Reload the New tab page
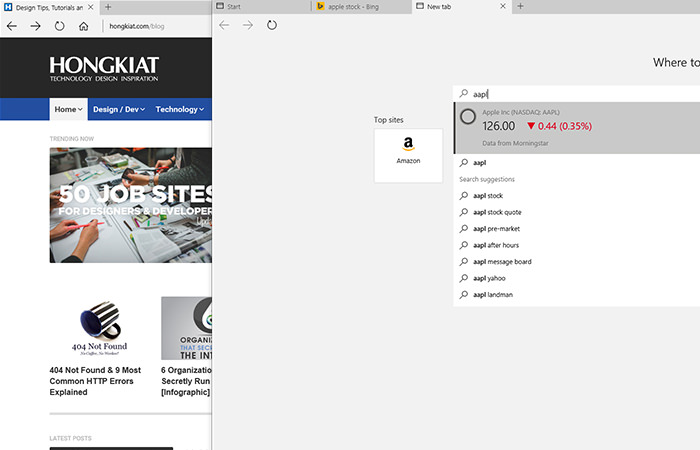The image size is (700, 450). tap(271, 25)
